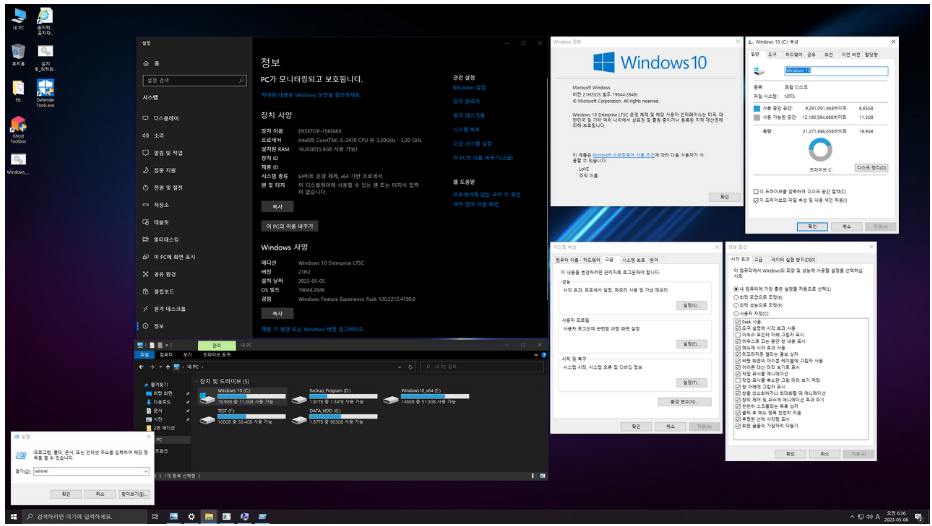The width and height of the screenshot is (932, 526).
Task: Toggle the mouse pointer shadow checkbox (마우스 포인터 아래 그림자)
Action: coord(738,335)
